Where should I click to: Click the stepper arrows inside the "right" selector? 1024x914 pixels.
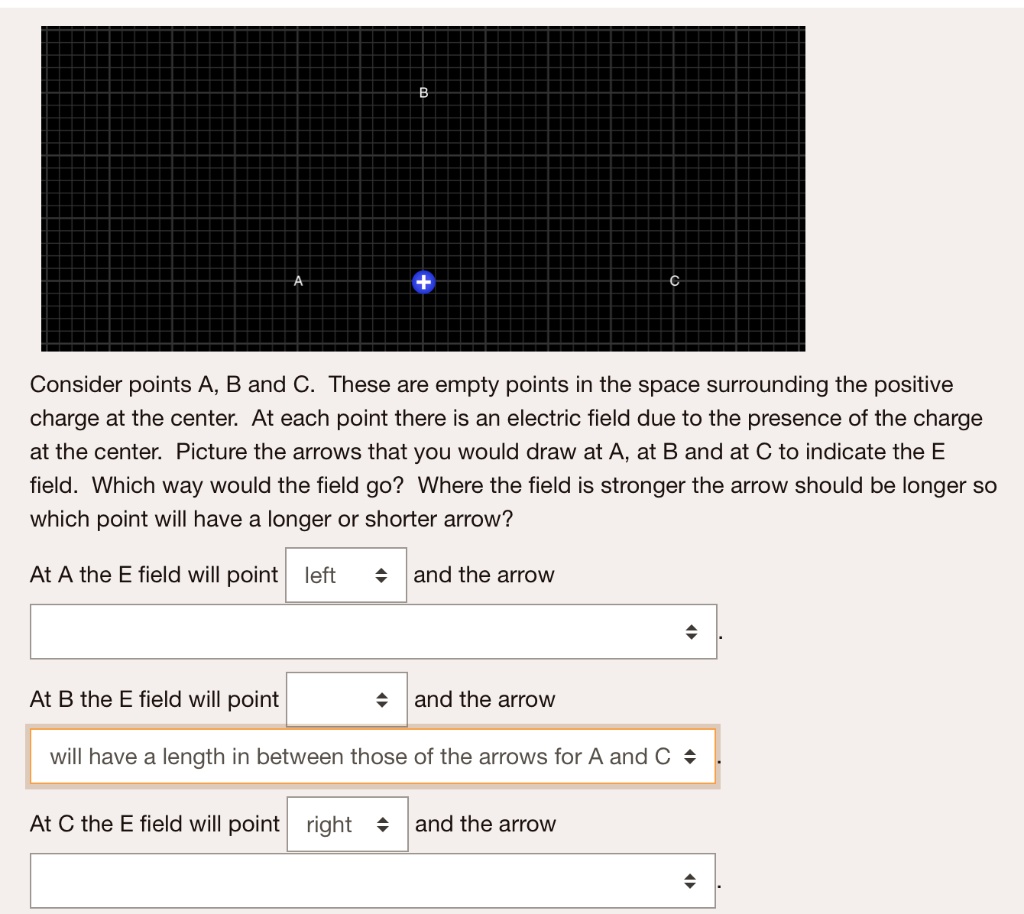point(383,824)
